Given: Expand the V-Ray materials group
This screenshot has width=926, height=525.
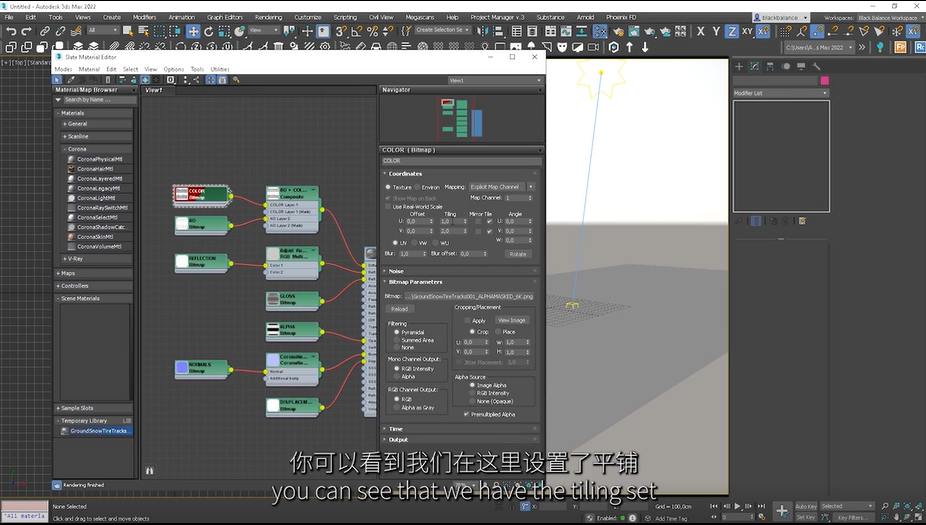Looking at the screenshot, I should click(x=96, y=259).
